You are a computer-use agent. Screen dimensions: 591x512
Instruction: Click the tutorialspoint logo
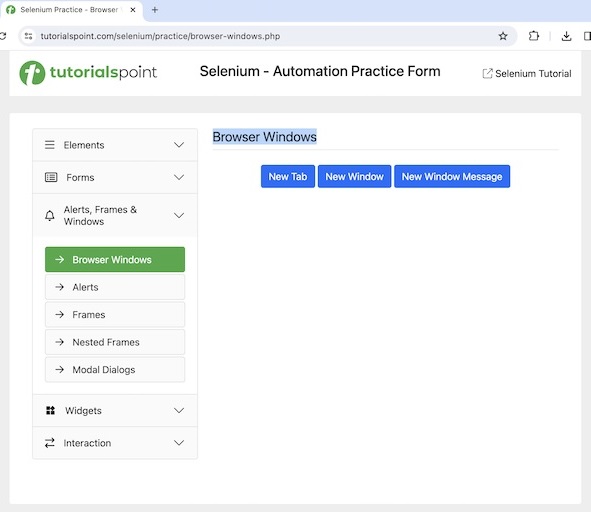[88, 73]
